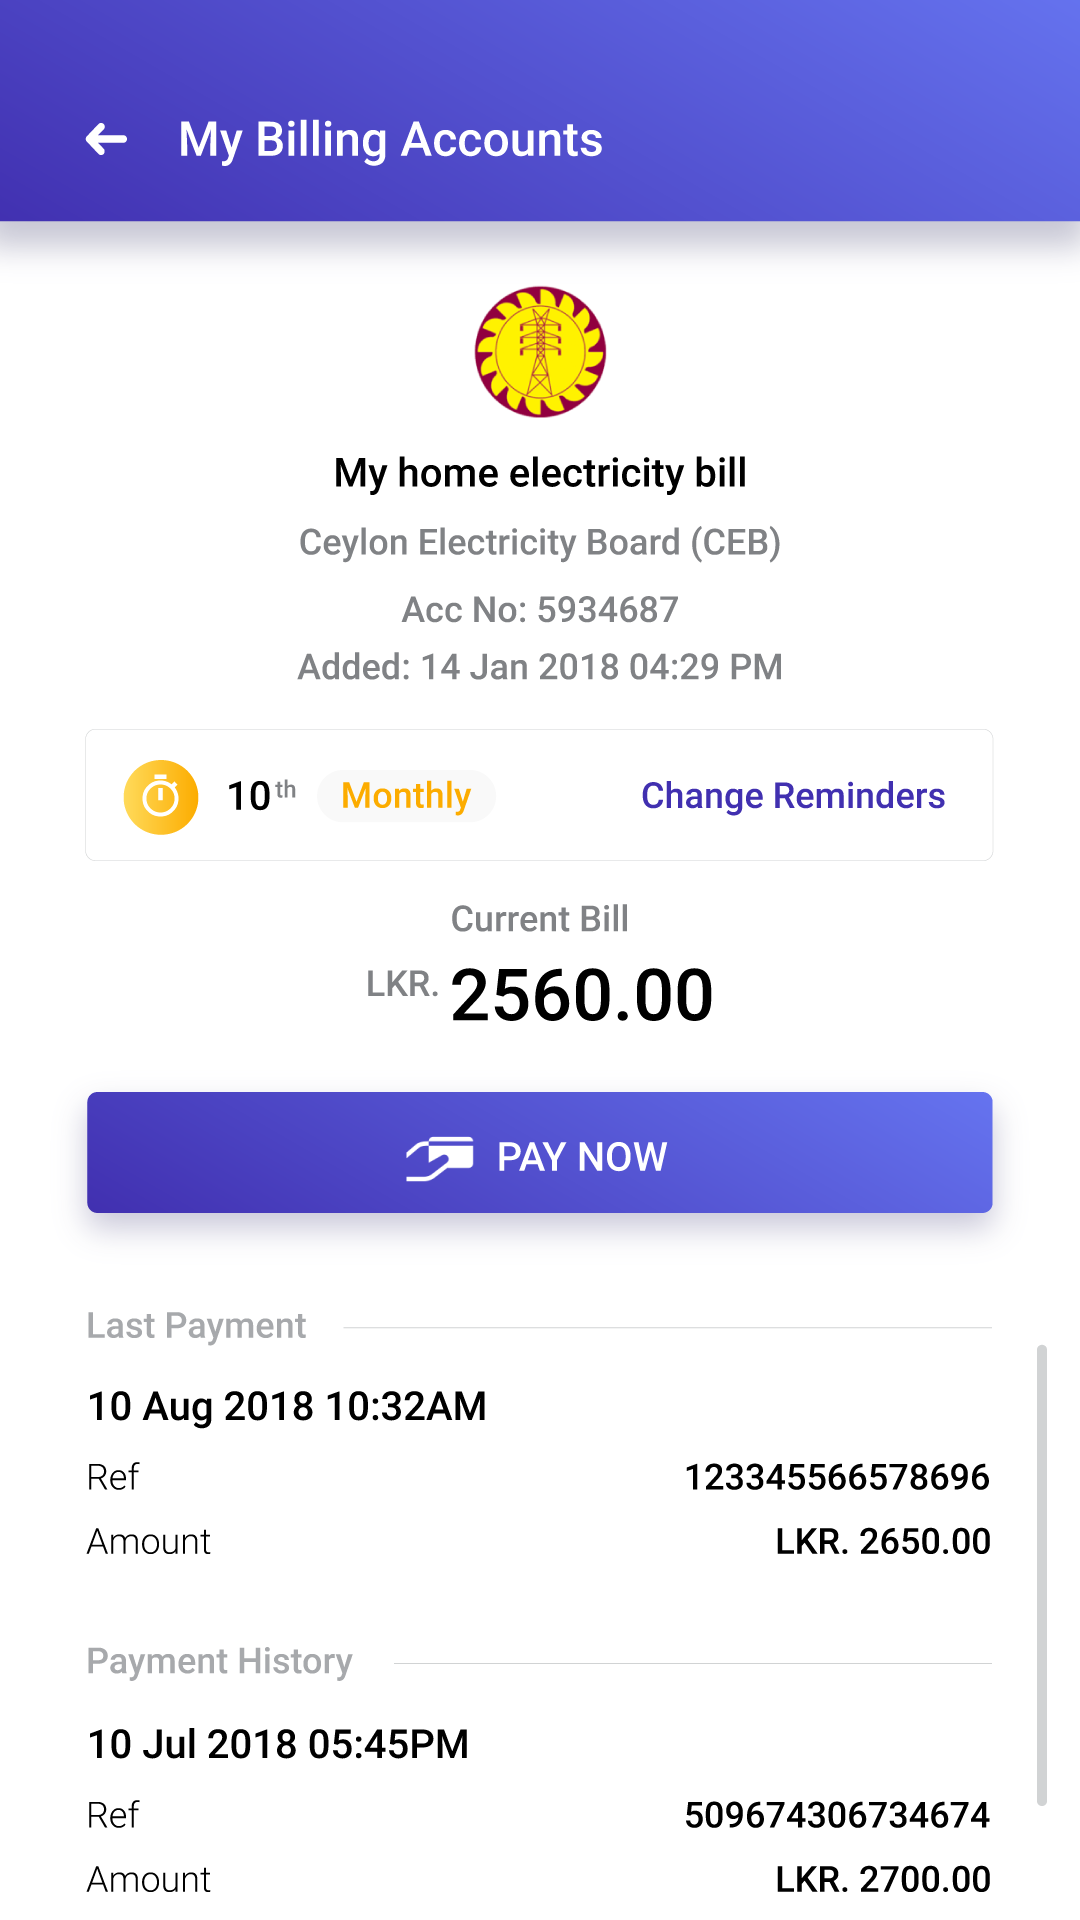Image resolution: width=1080 pixels, height=1920 pixels.
Task: Select the 10th reminder day label
Action: [x=261, y=796]
